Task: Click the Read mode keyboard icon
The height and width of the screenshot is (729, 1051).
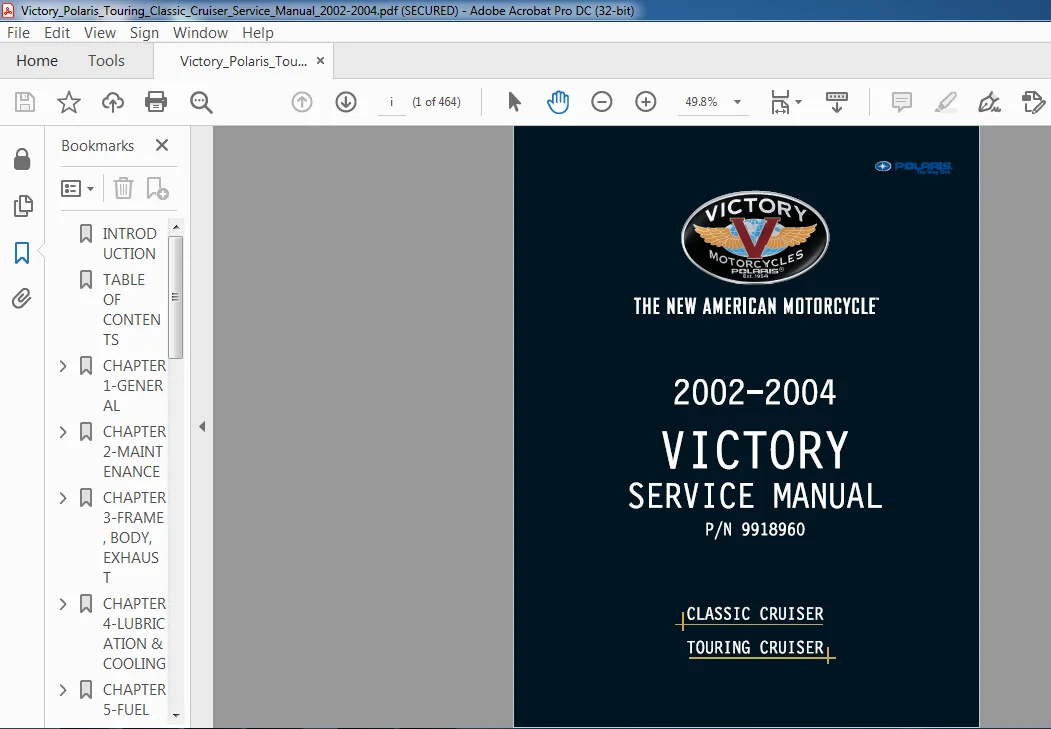Action: click(837, 102)
